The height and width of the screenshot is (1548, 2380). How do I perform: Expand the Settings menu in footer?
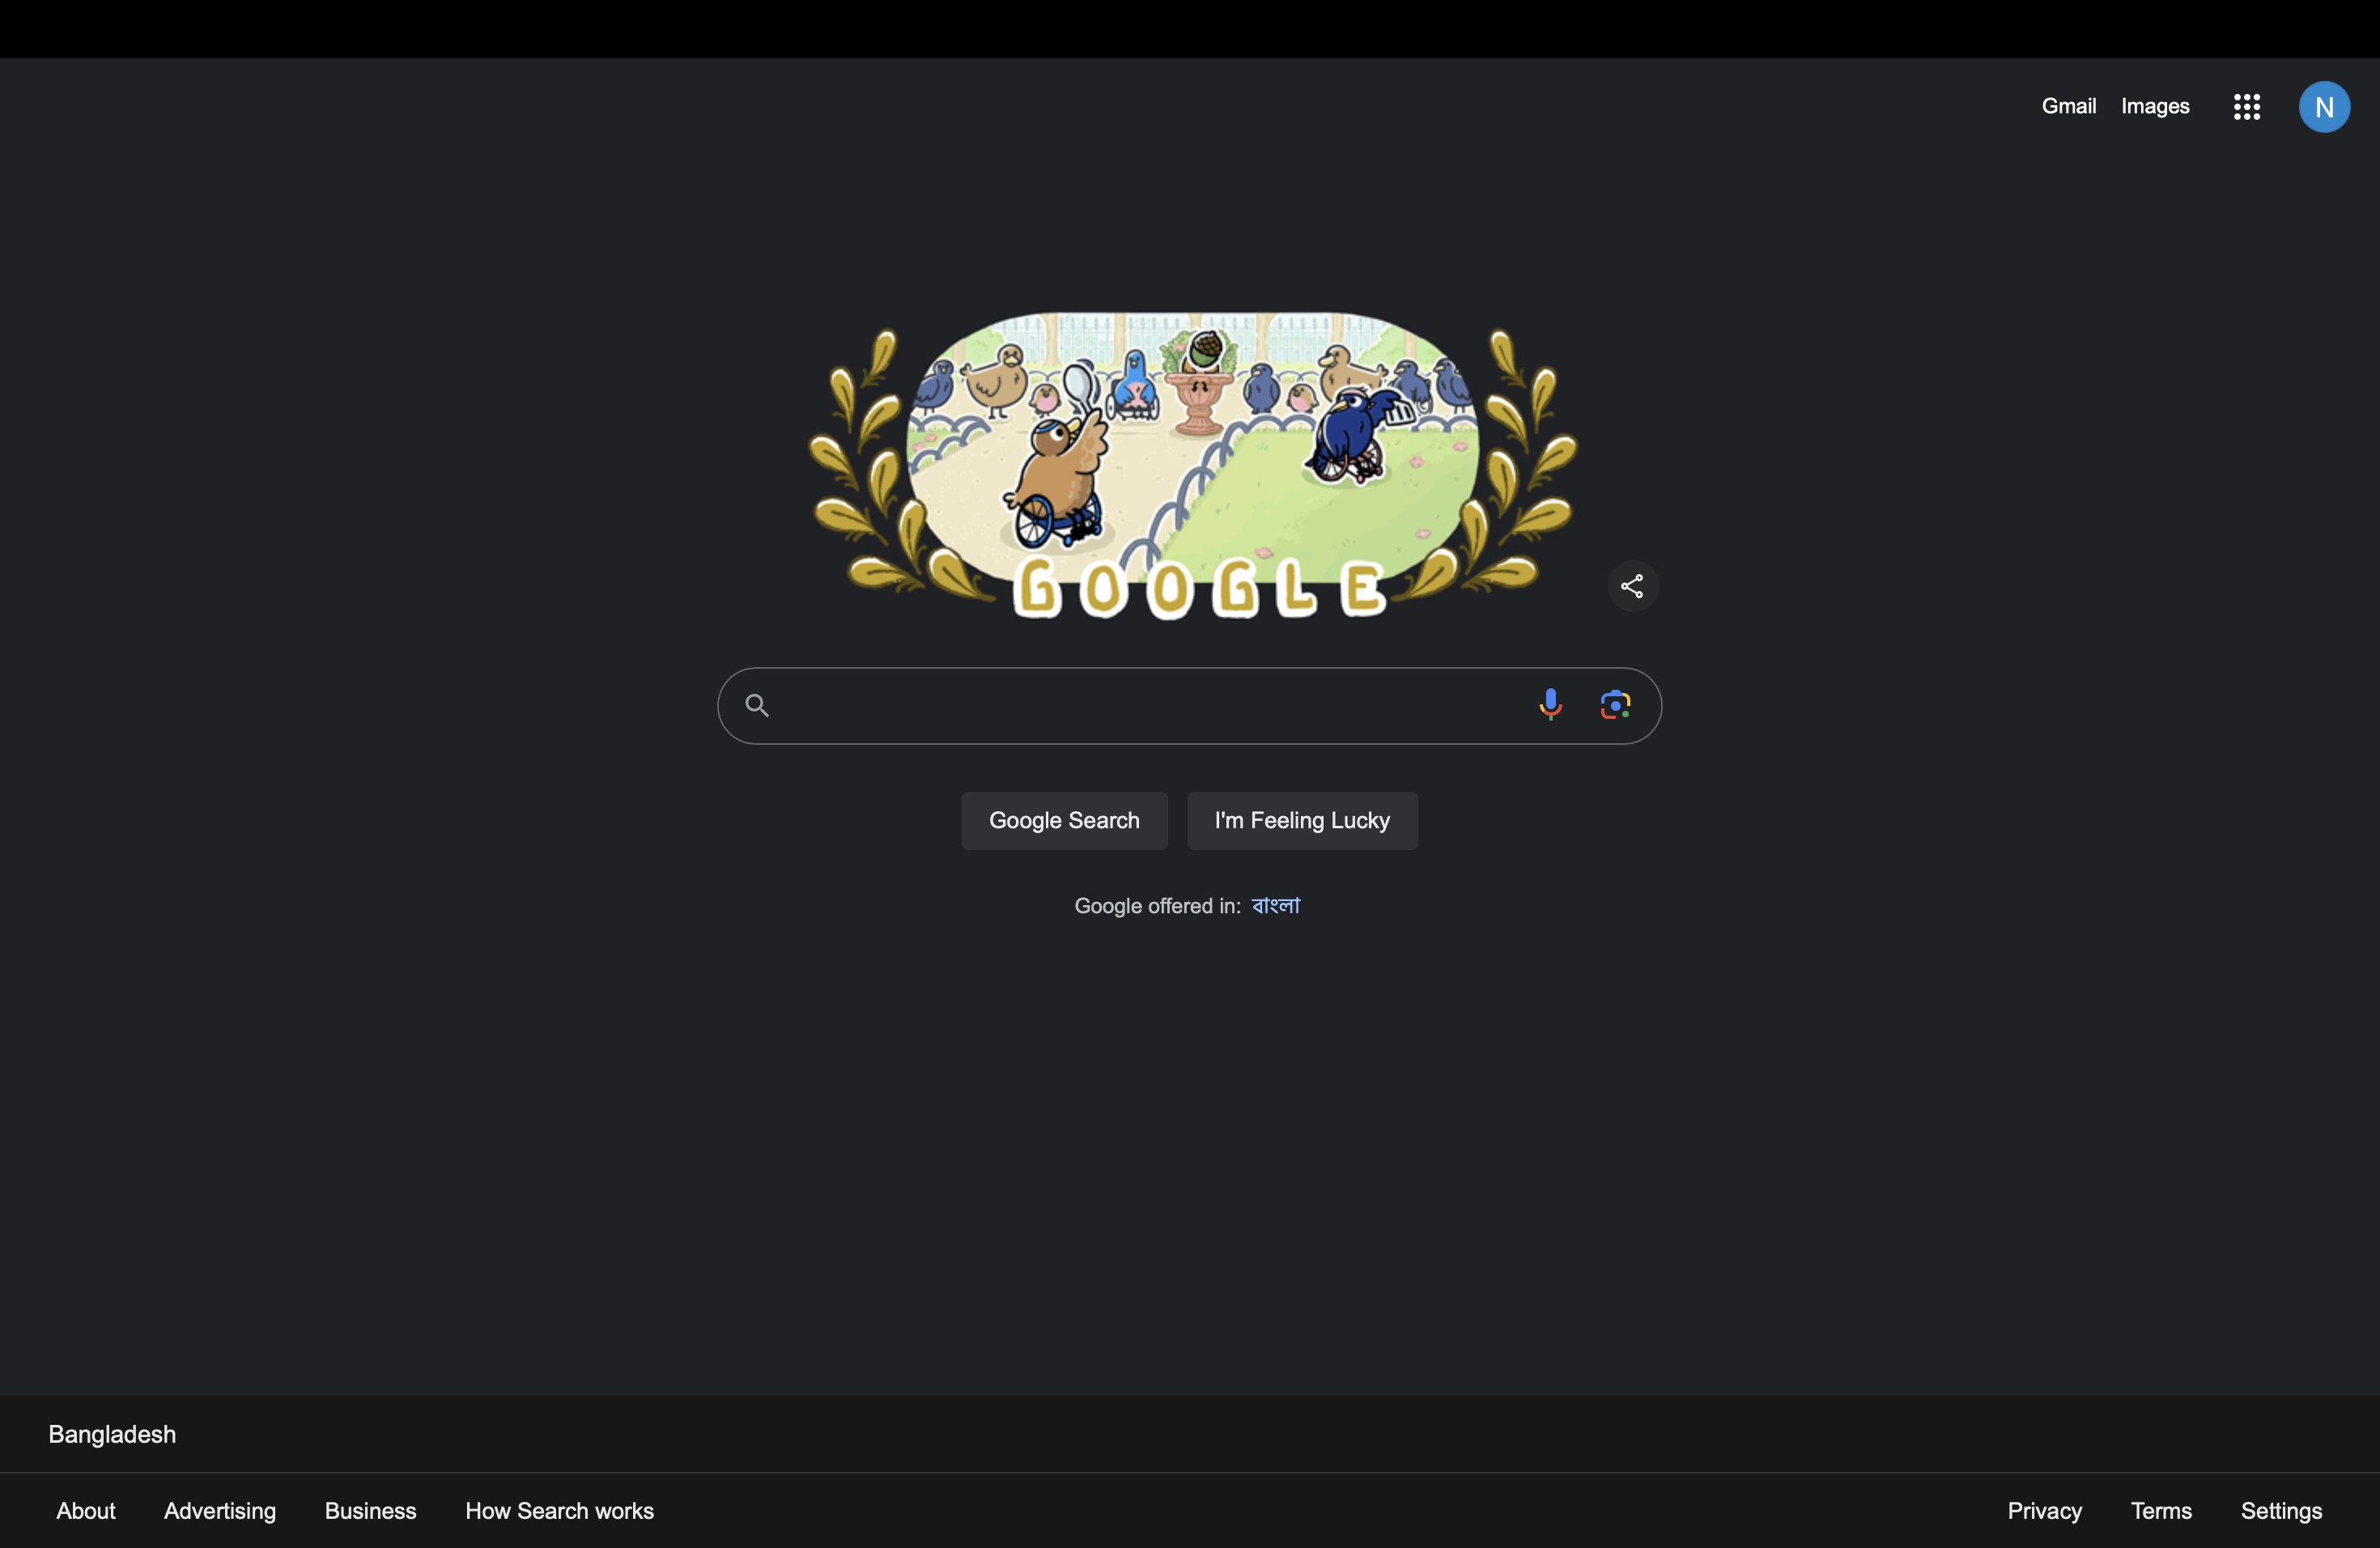coord(2281,1510)
